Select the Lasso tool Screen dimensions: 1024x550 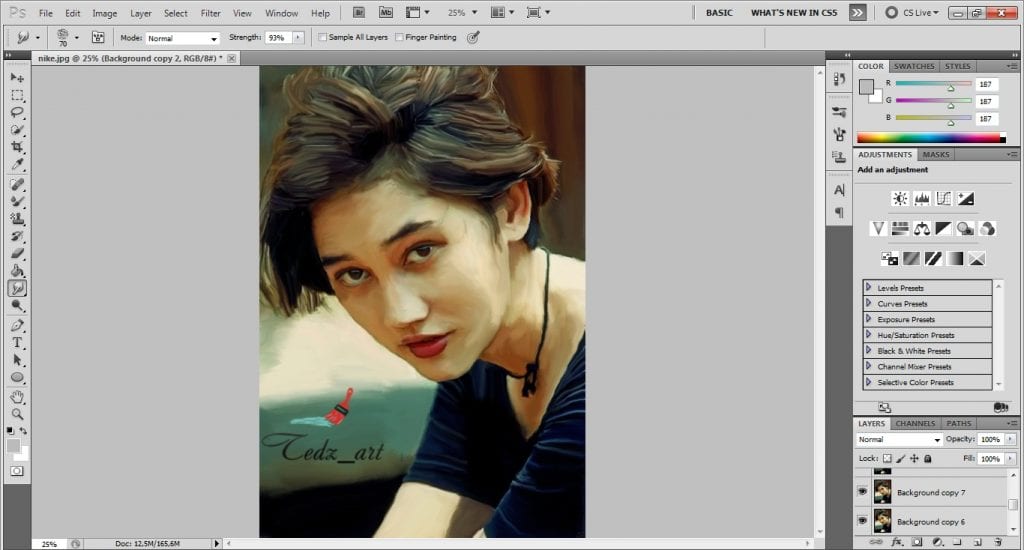click(x=17, y=112)
